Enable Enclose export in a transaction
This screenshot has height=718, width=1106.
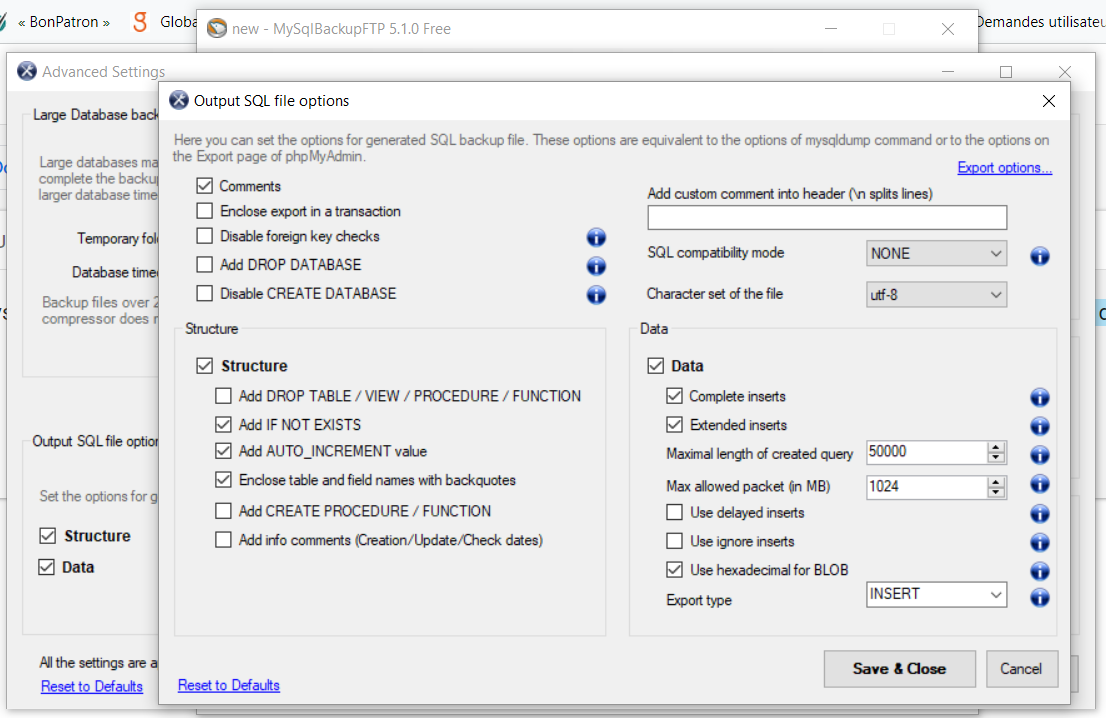205,211
